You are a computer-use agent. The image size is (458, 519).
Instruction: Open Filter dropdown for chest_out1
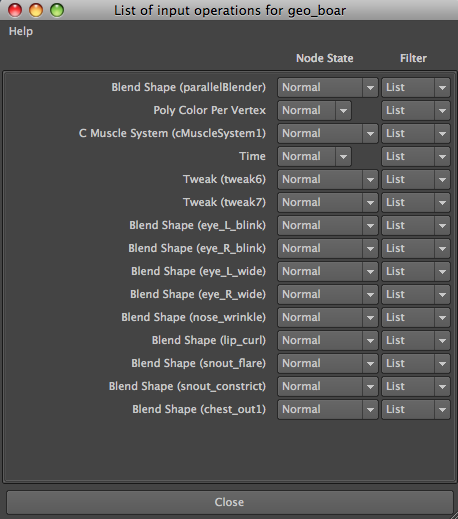[416, 409]
